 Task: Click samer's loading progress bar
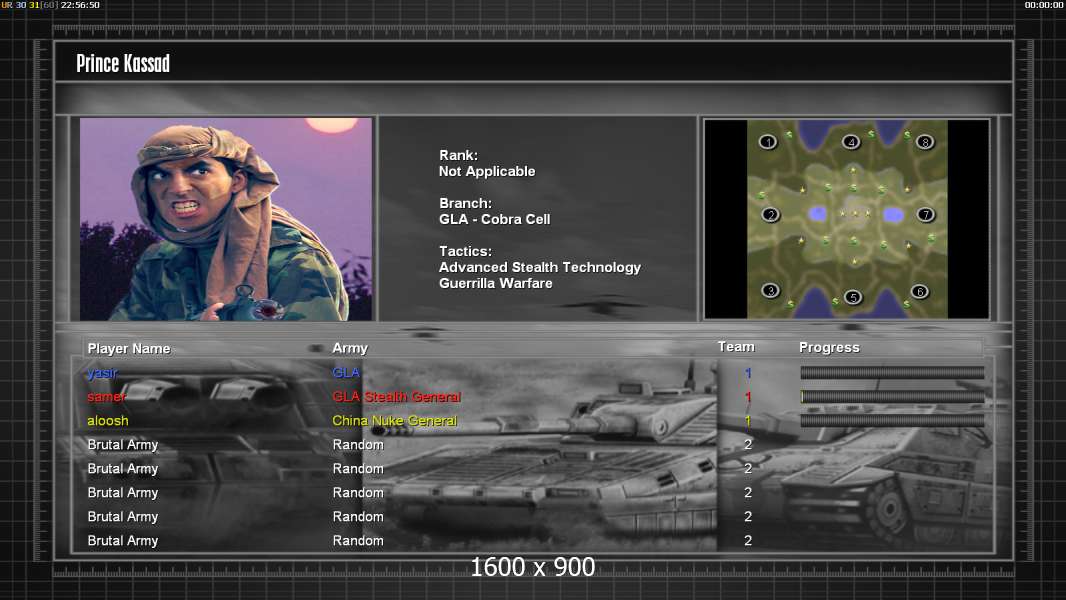[892, 397]
